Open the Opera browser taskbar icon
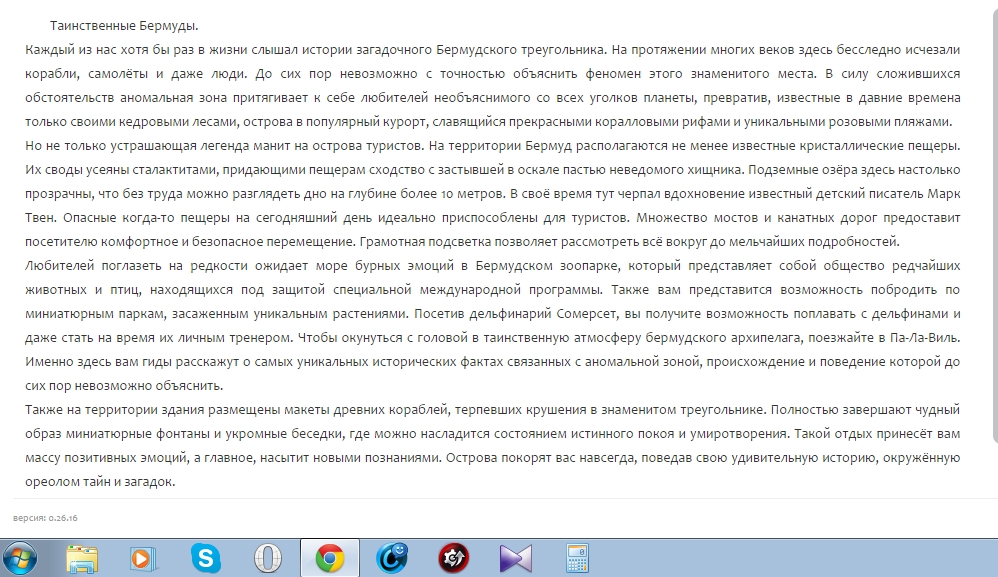 (x=268, y=559)
